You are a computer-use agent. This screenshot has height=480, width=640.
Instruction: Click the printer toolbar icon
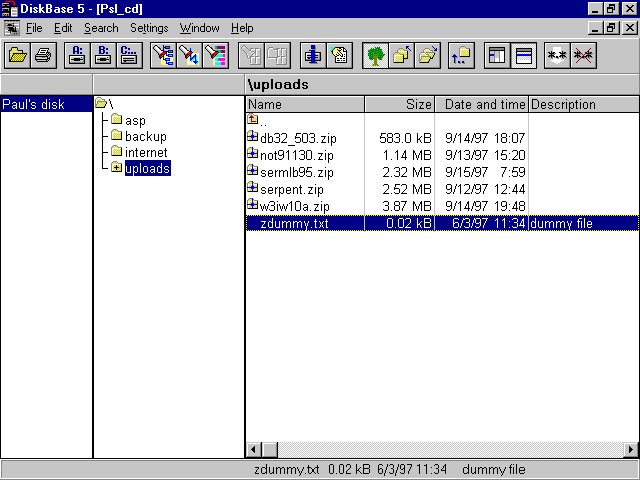(43, 56)
